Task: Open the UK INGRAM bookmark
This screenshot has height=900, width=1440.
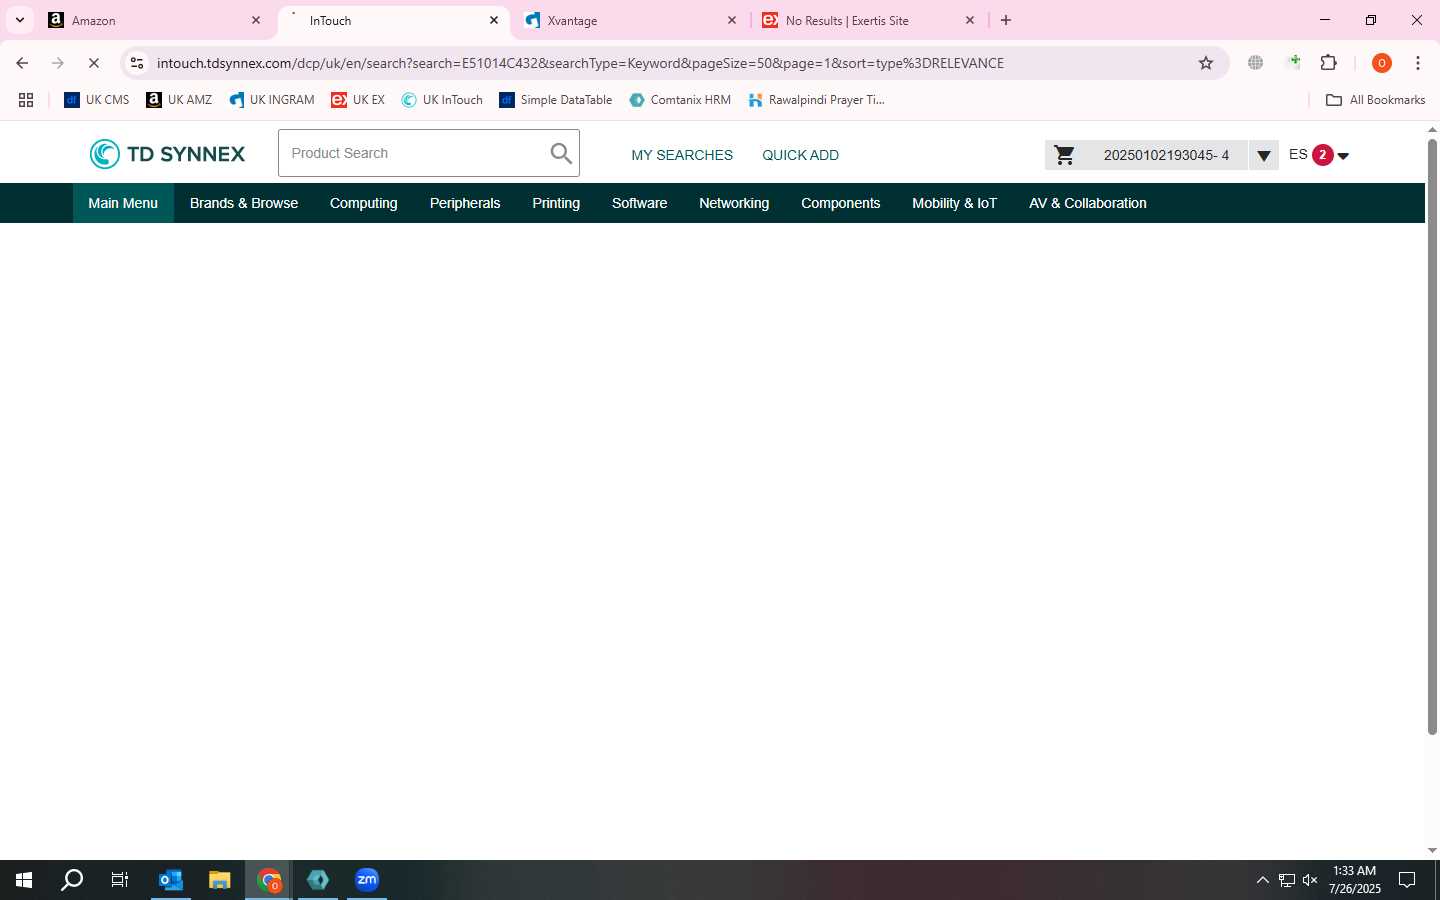Action: click(x=271, y=100)
